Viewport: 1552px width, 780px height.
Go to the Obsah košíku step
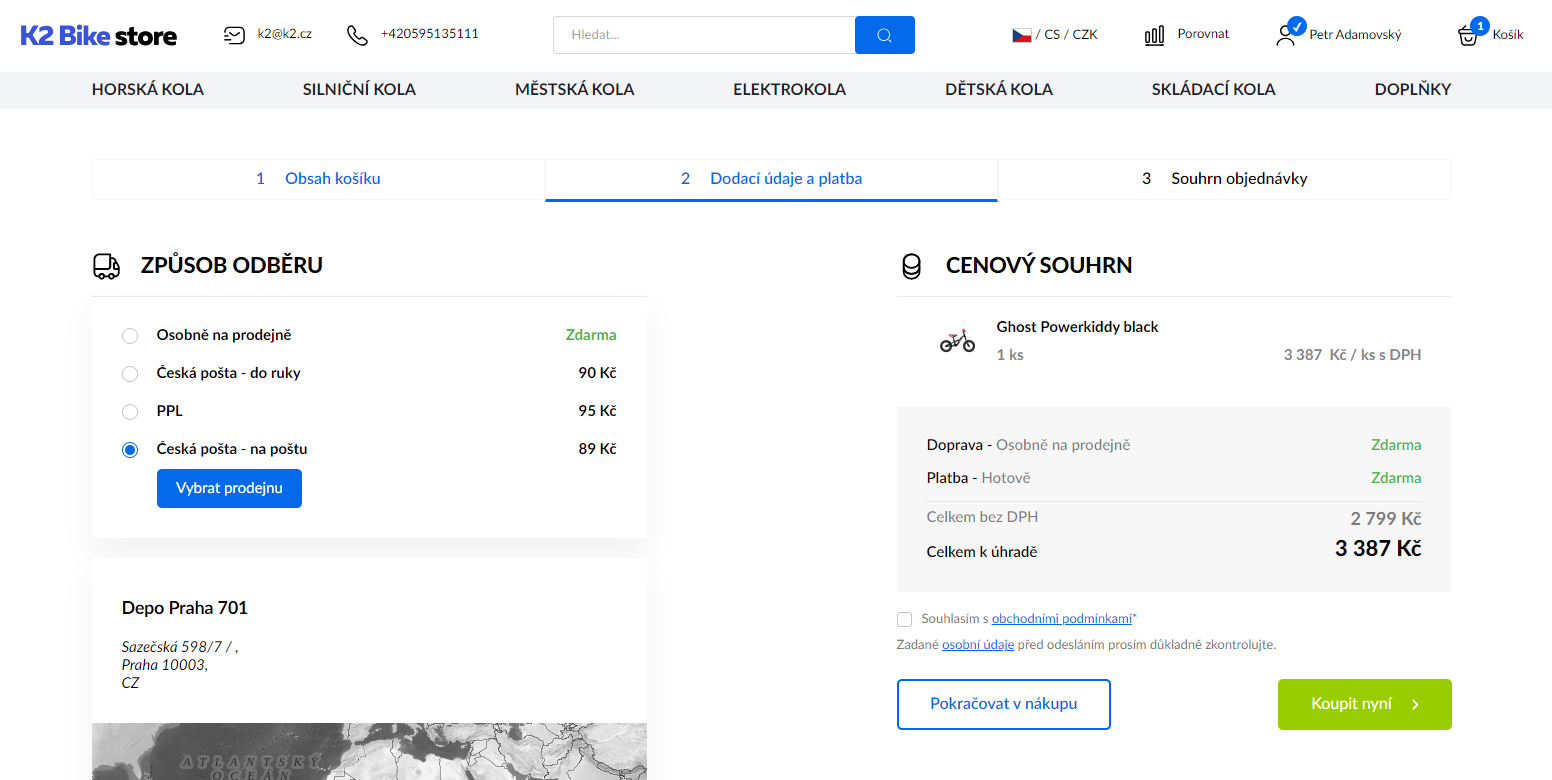(332, 179)
